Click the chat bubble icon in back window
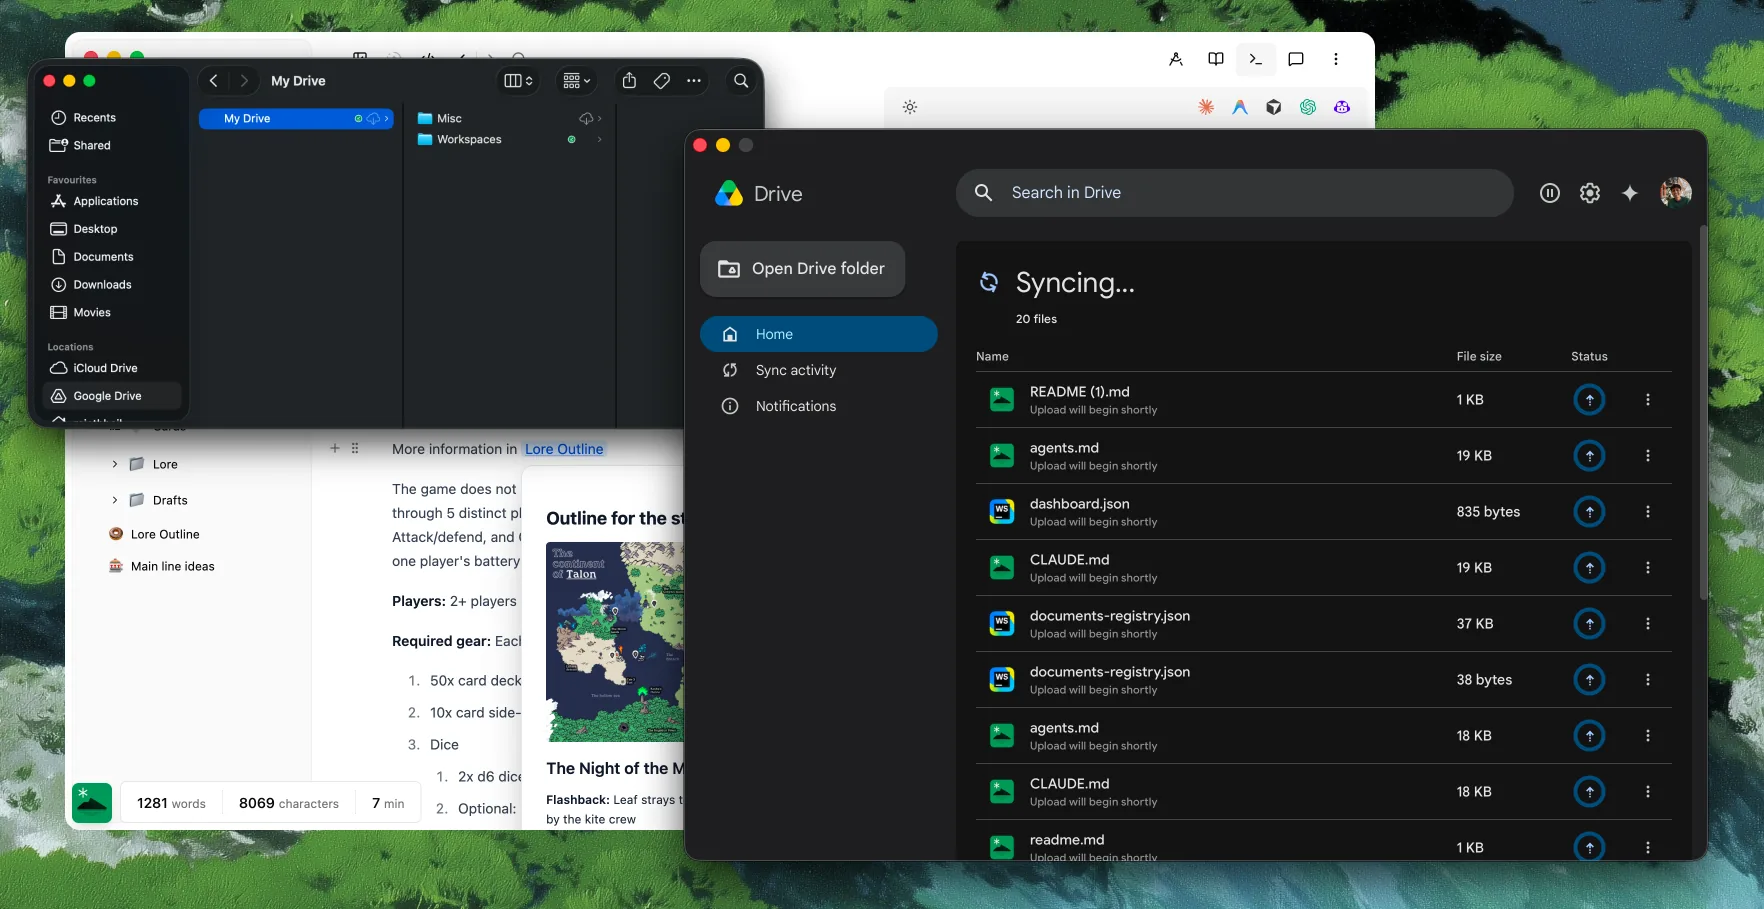The height and width of the screenshot is (909, 1764). pos(1296,59)
